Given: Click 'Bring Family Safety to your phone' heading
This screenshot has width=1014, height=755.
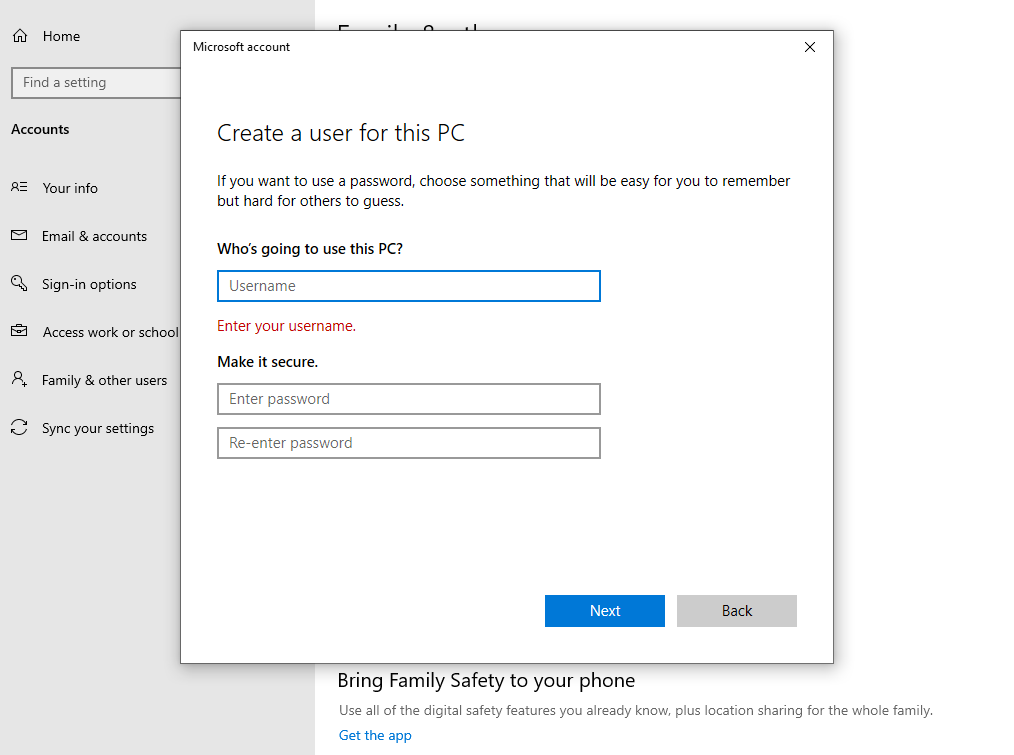Looking at the screenshot, I should click(486, 681).
